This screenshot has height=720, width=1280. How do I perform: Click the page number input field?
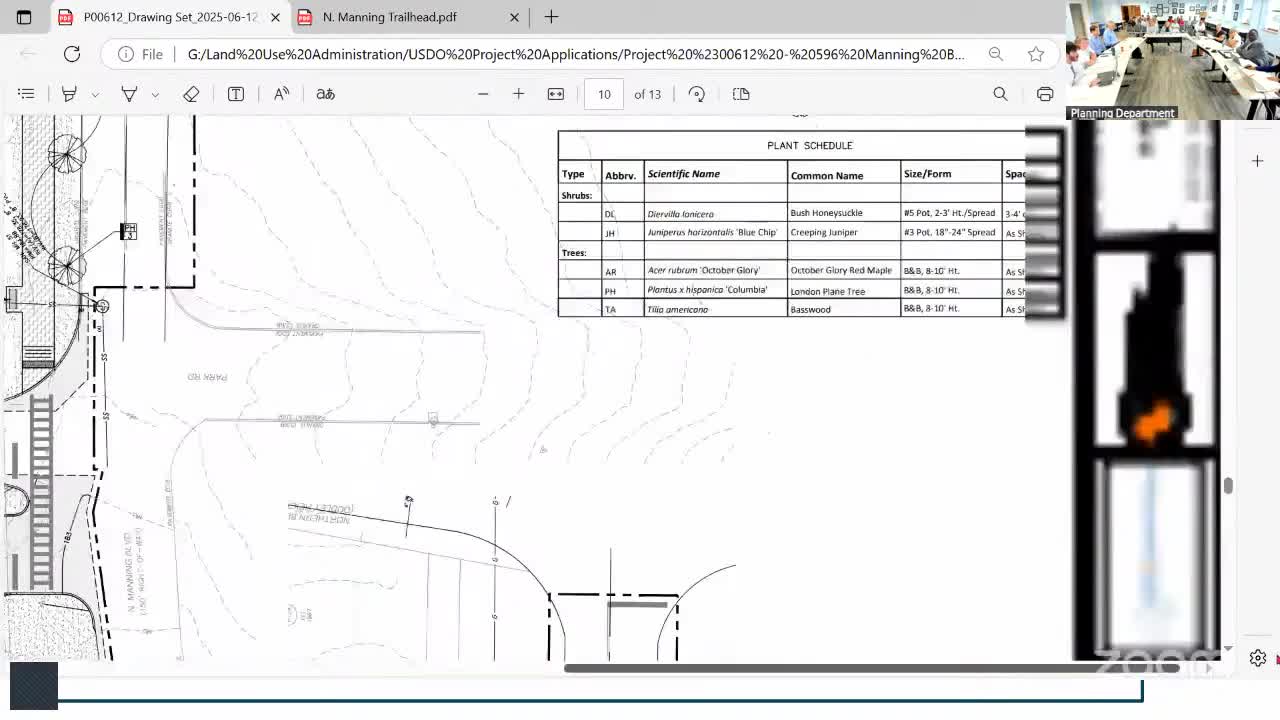604,94
